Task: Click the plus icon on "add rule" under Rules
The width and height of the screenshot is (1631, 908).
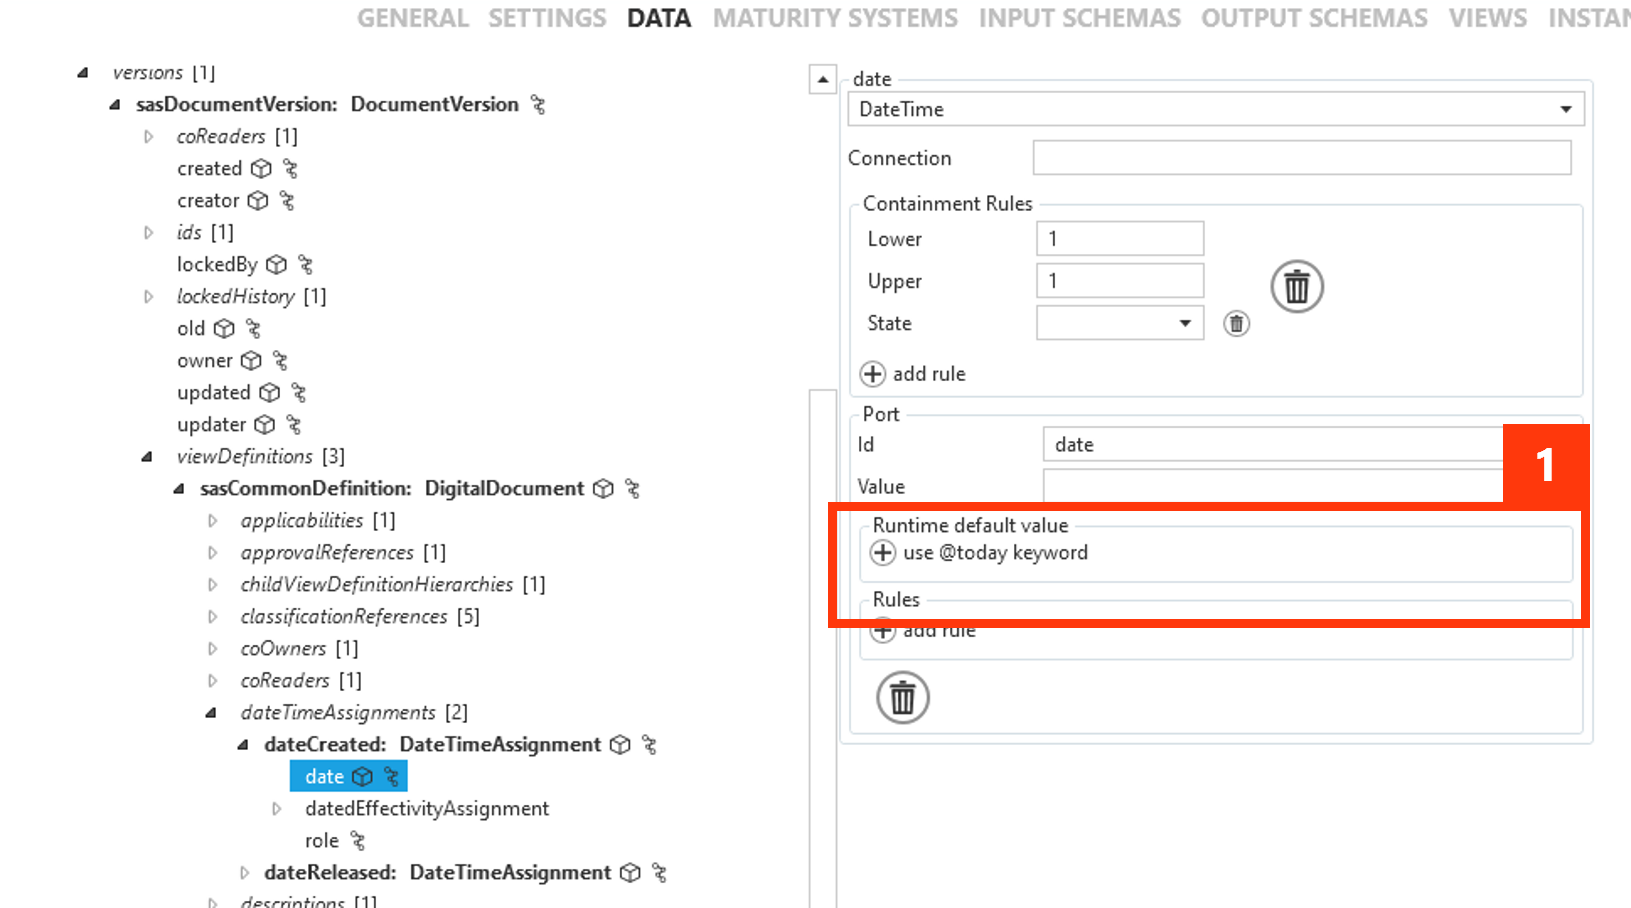Action: (882, 630)
